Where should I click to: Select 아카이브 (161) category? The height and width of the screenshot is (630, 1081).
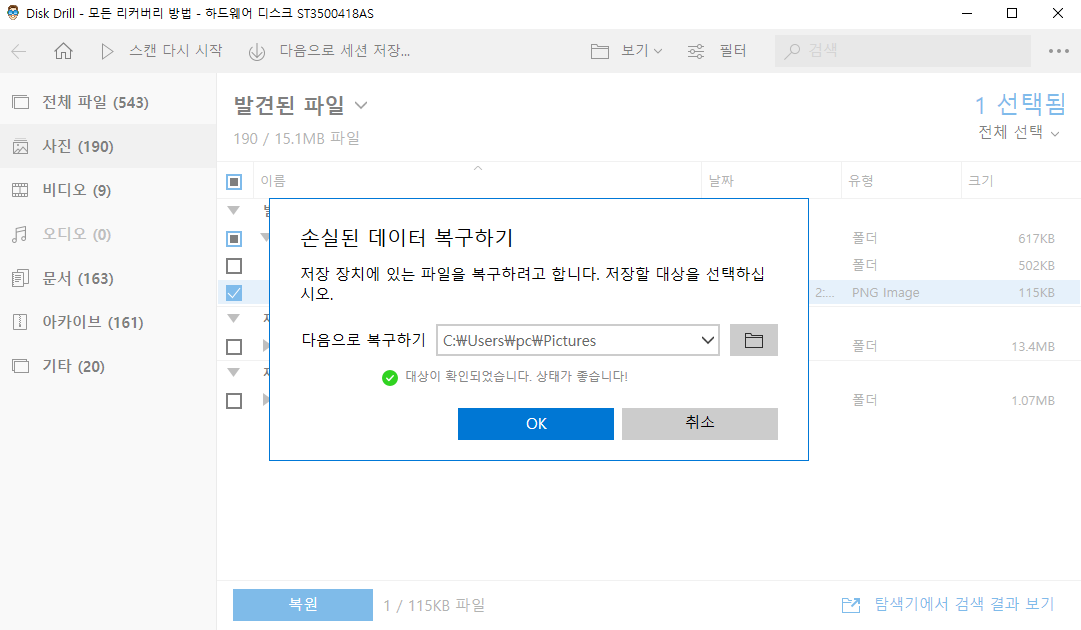[x=108, y=322]
